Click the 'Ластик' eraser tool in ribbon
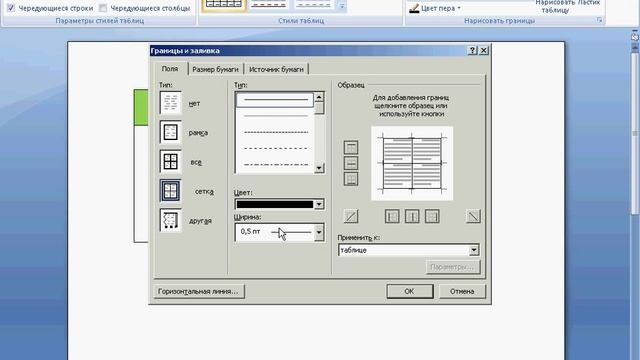The image size is (640, 360). 590,3
